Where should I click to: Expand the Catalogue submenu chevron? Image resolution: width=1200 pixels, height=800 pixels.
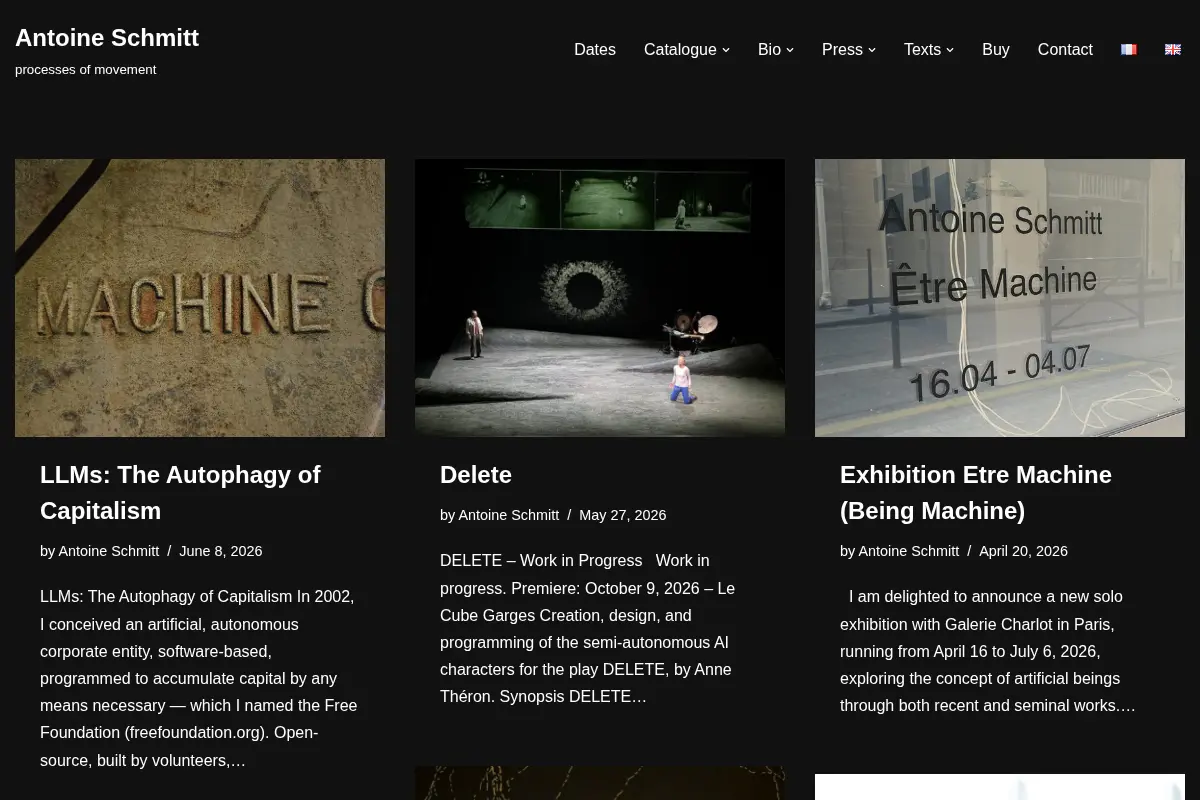(726, 50)
